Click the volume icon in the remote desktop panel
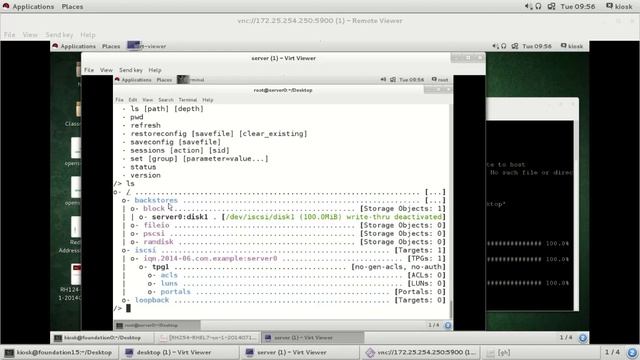This screenshot has height=360, width=640. [x=495, y=46]
